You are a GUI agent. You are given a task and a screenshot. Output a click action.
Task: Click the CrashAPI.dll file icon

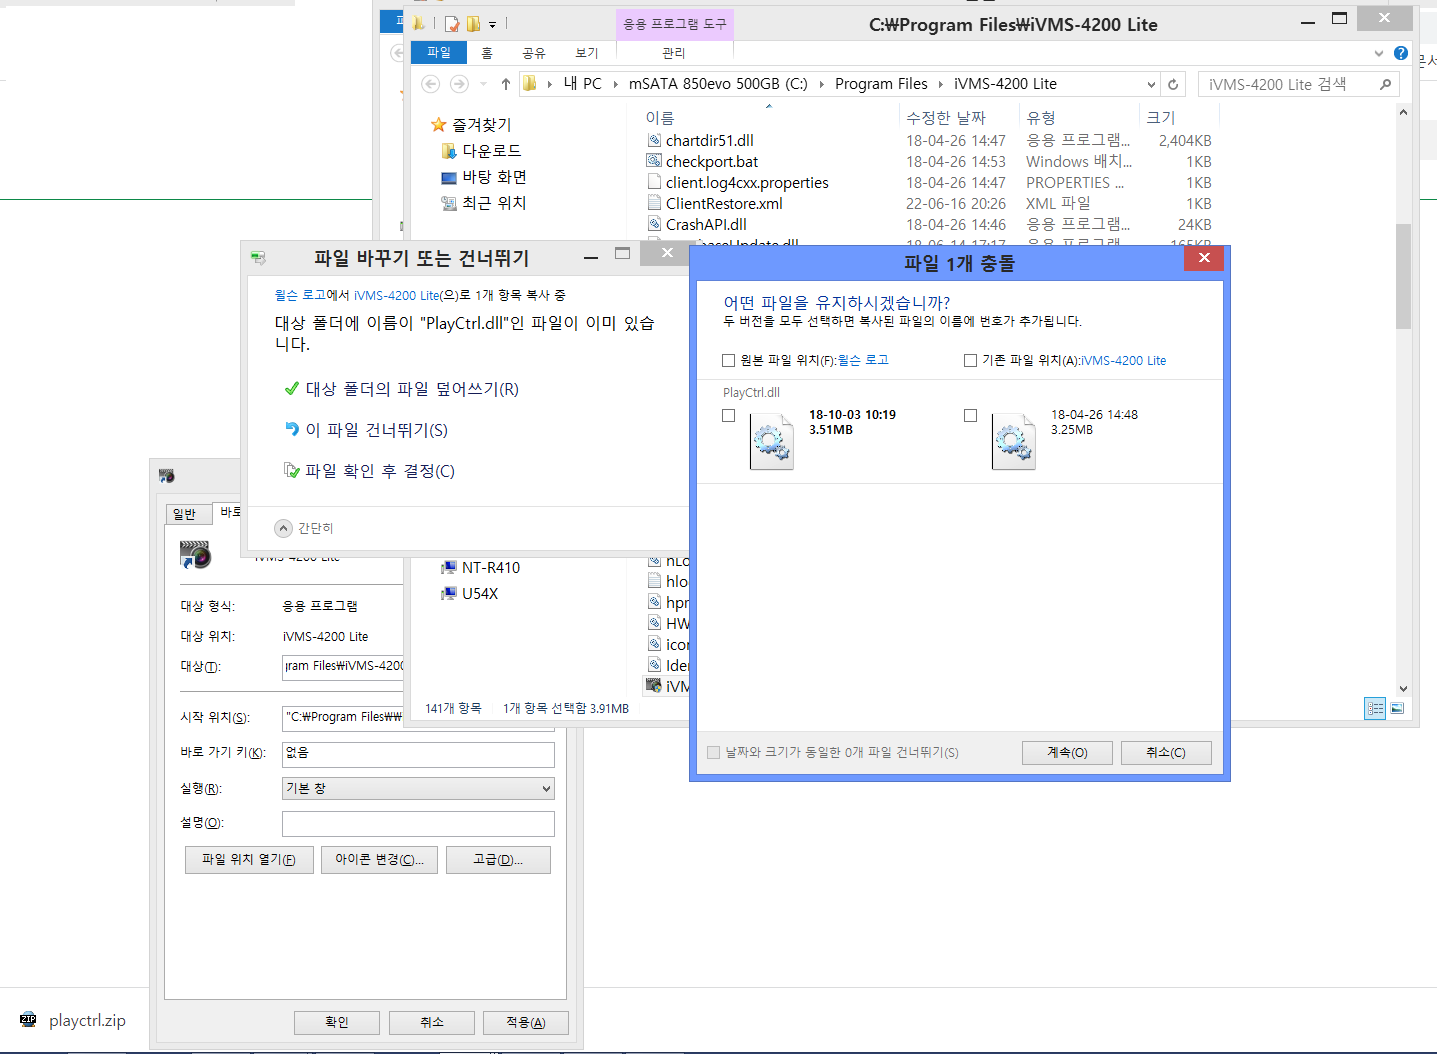654,224
